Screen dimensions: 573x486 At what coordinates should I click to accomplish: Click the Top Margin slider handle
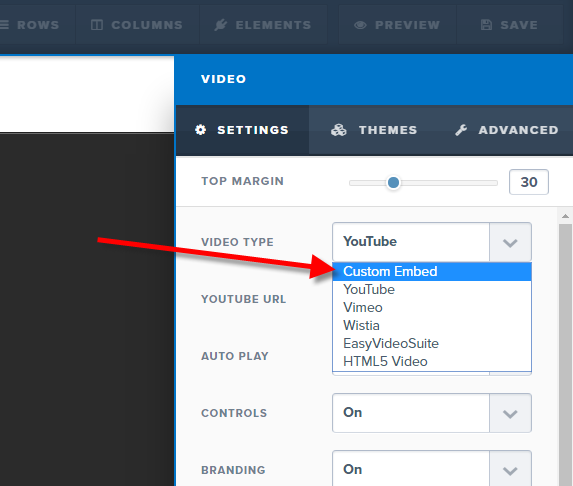pyautogui.click(x=394, y=182)
